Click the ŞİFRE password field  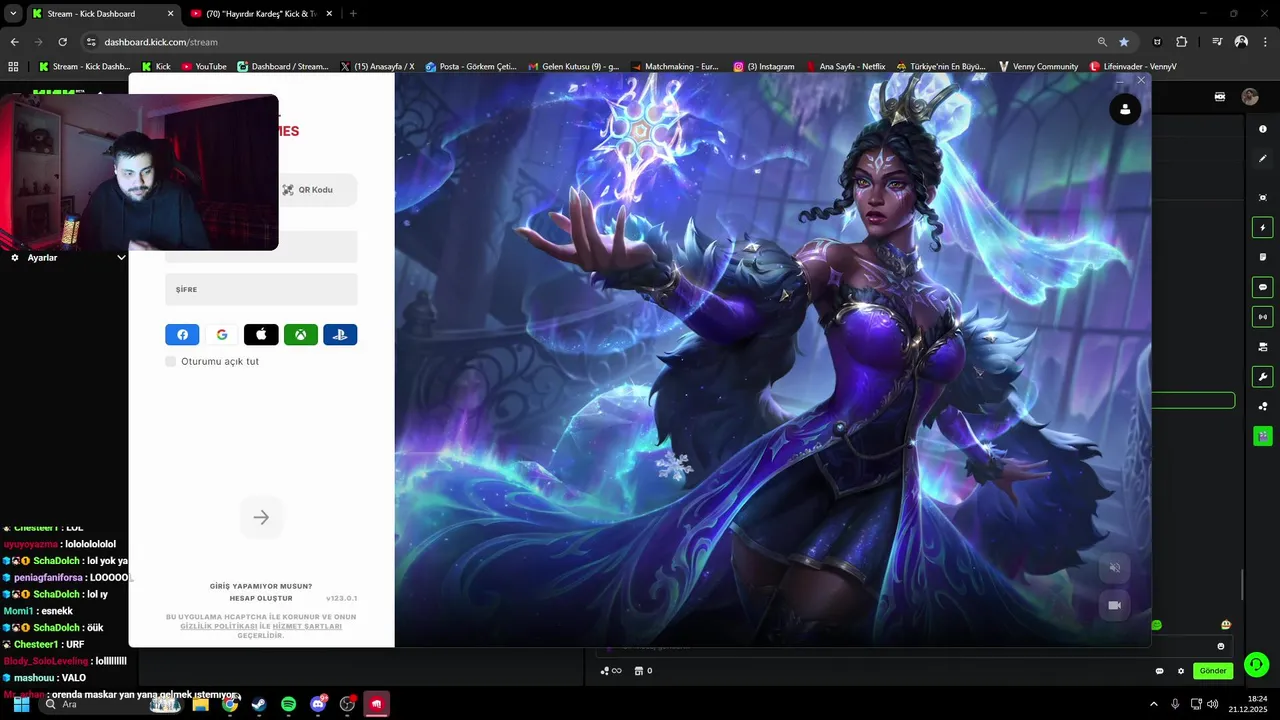(x=261, y=289)
